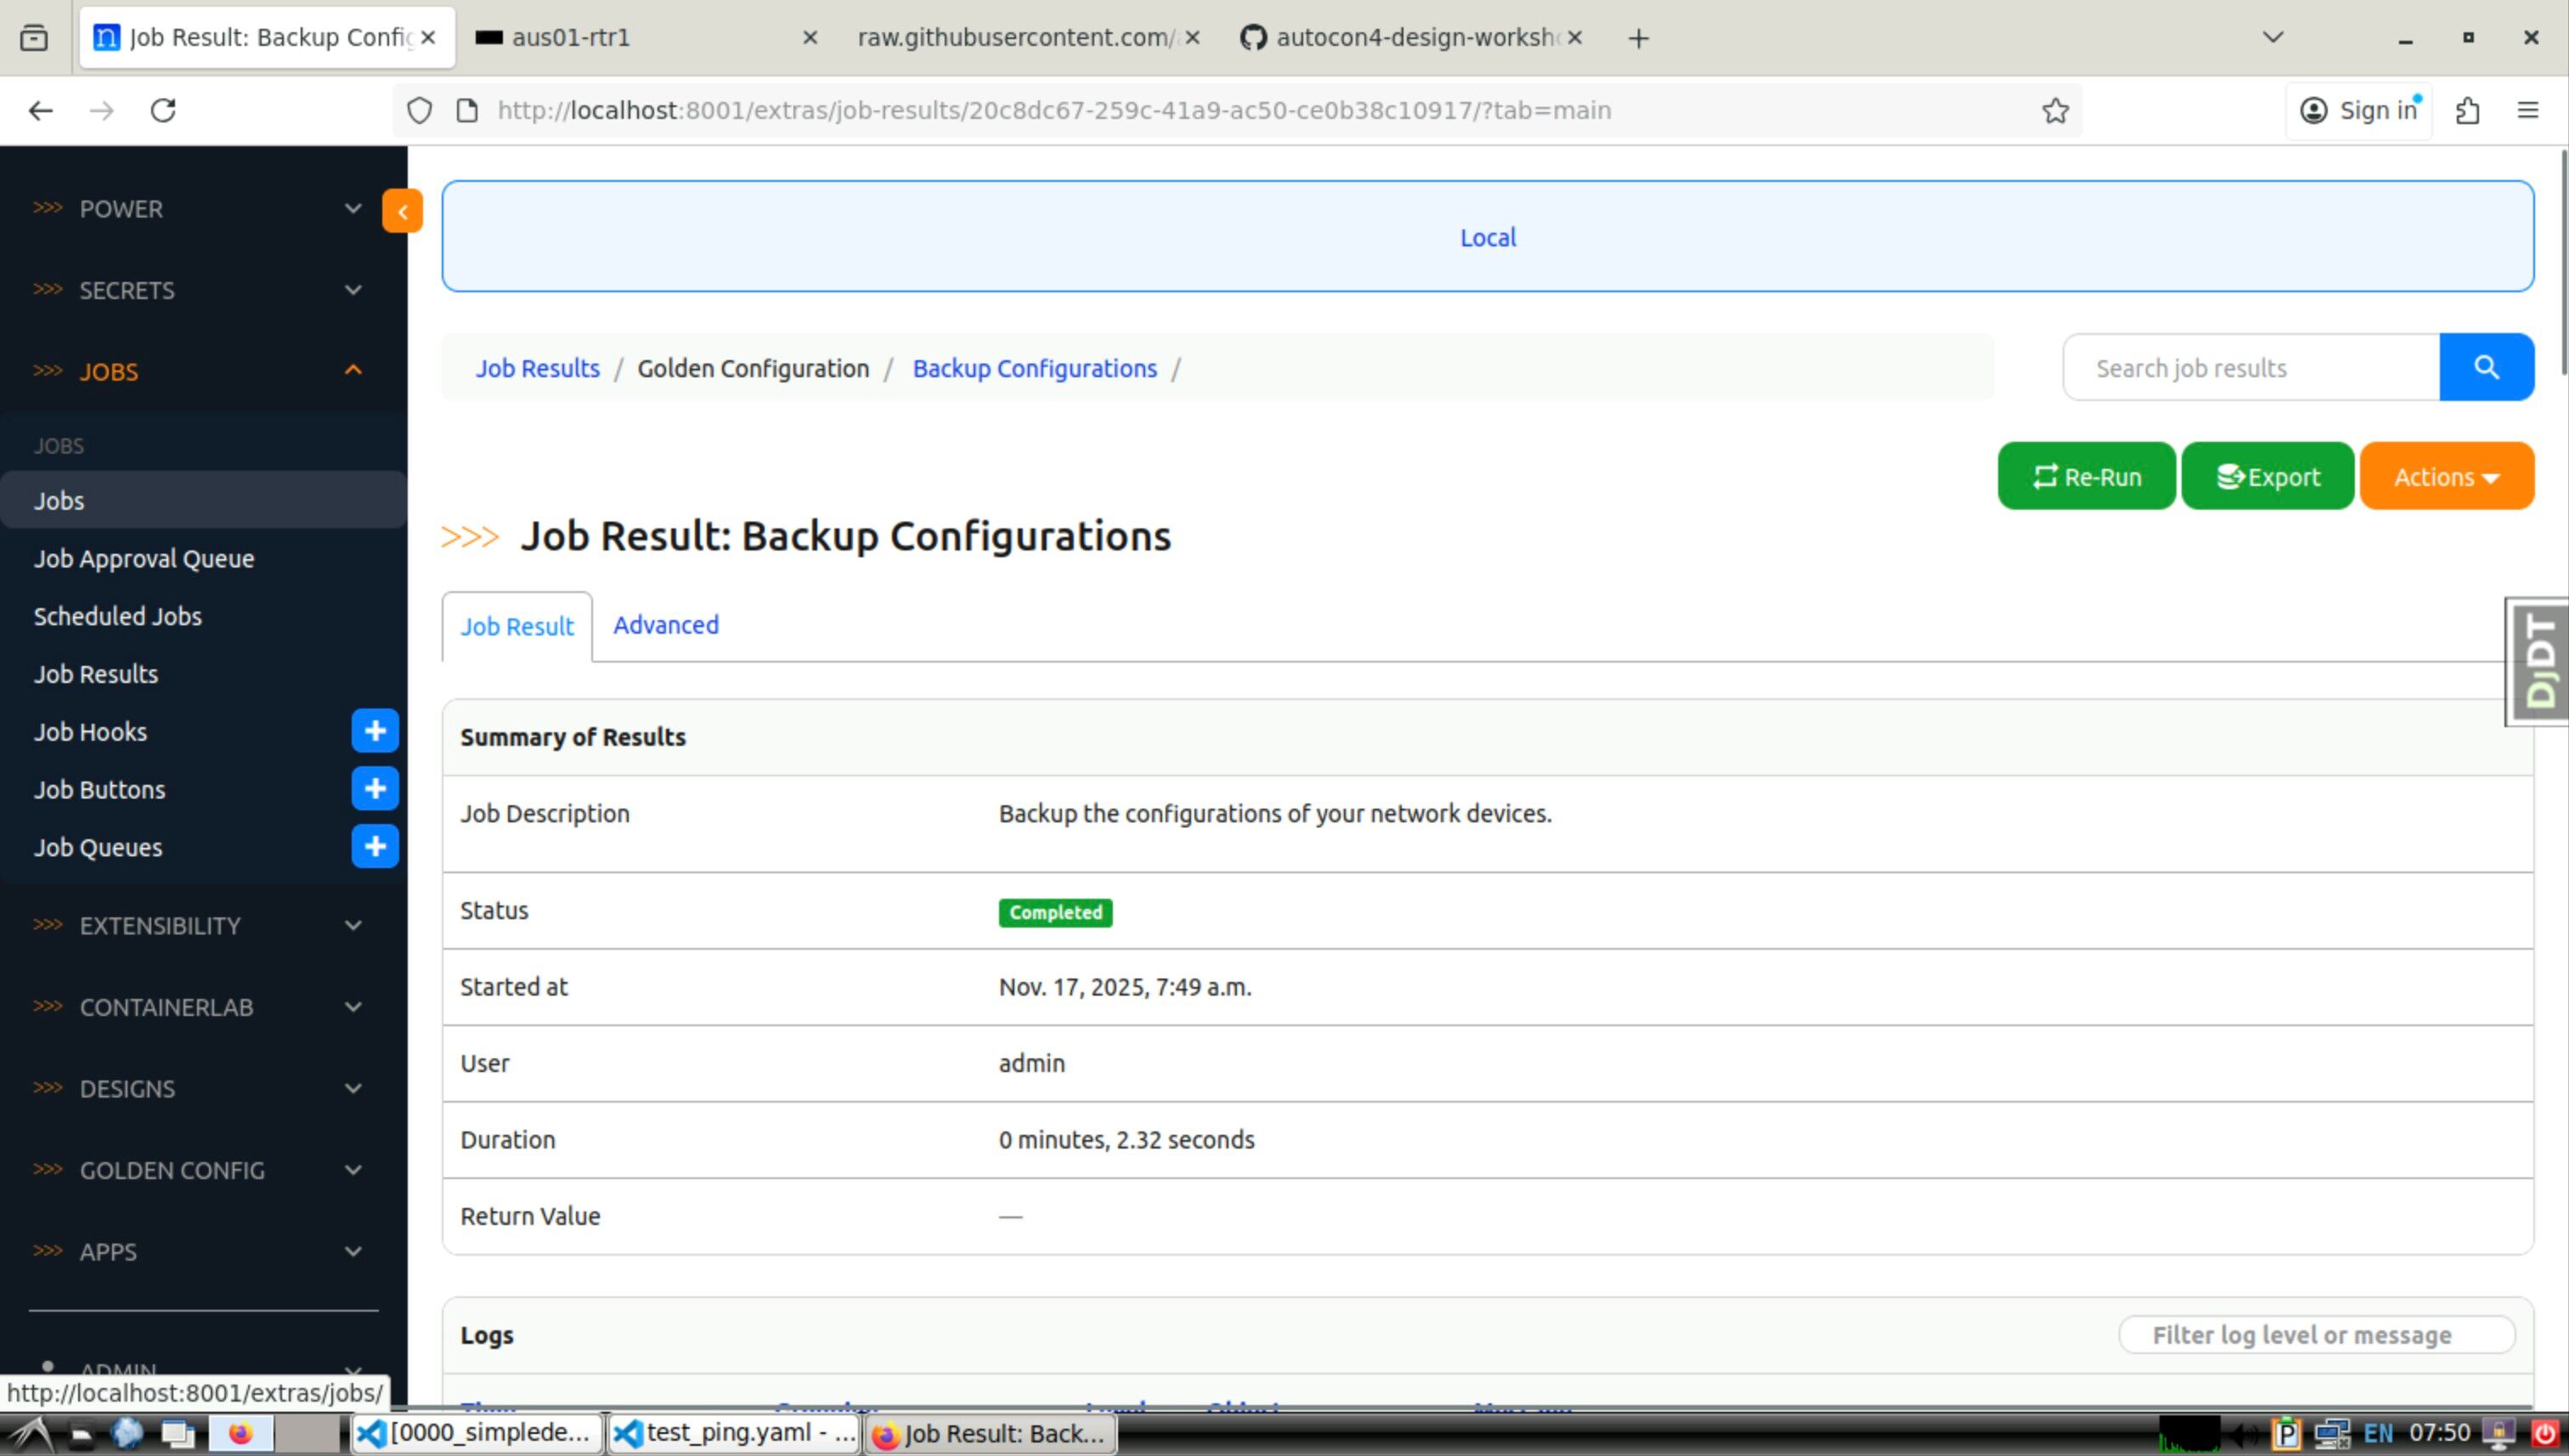The height and width of the screenshot is (1456, 2569).
Task: Switch to the Advanced tab
Action: (x=665, y=625)
